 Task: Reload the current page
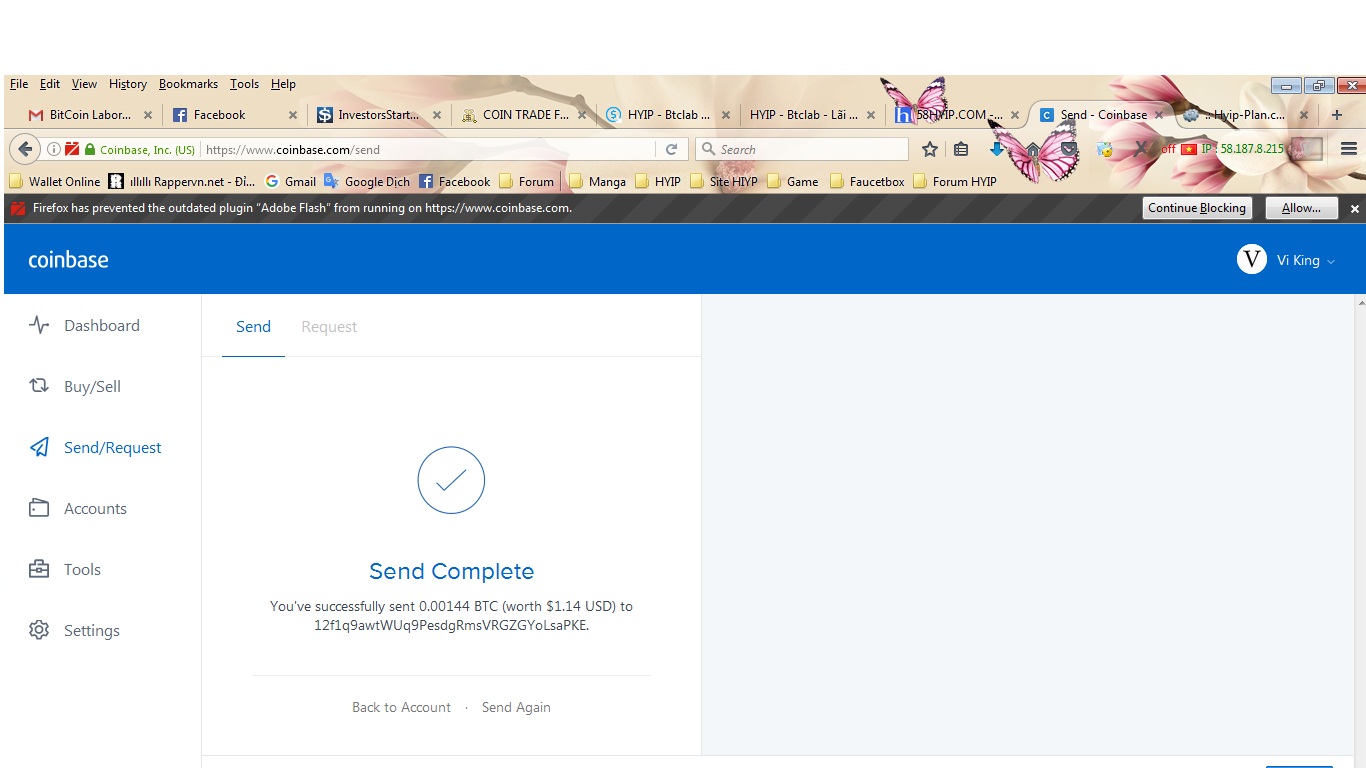point(672,149)
